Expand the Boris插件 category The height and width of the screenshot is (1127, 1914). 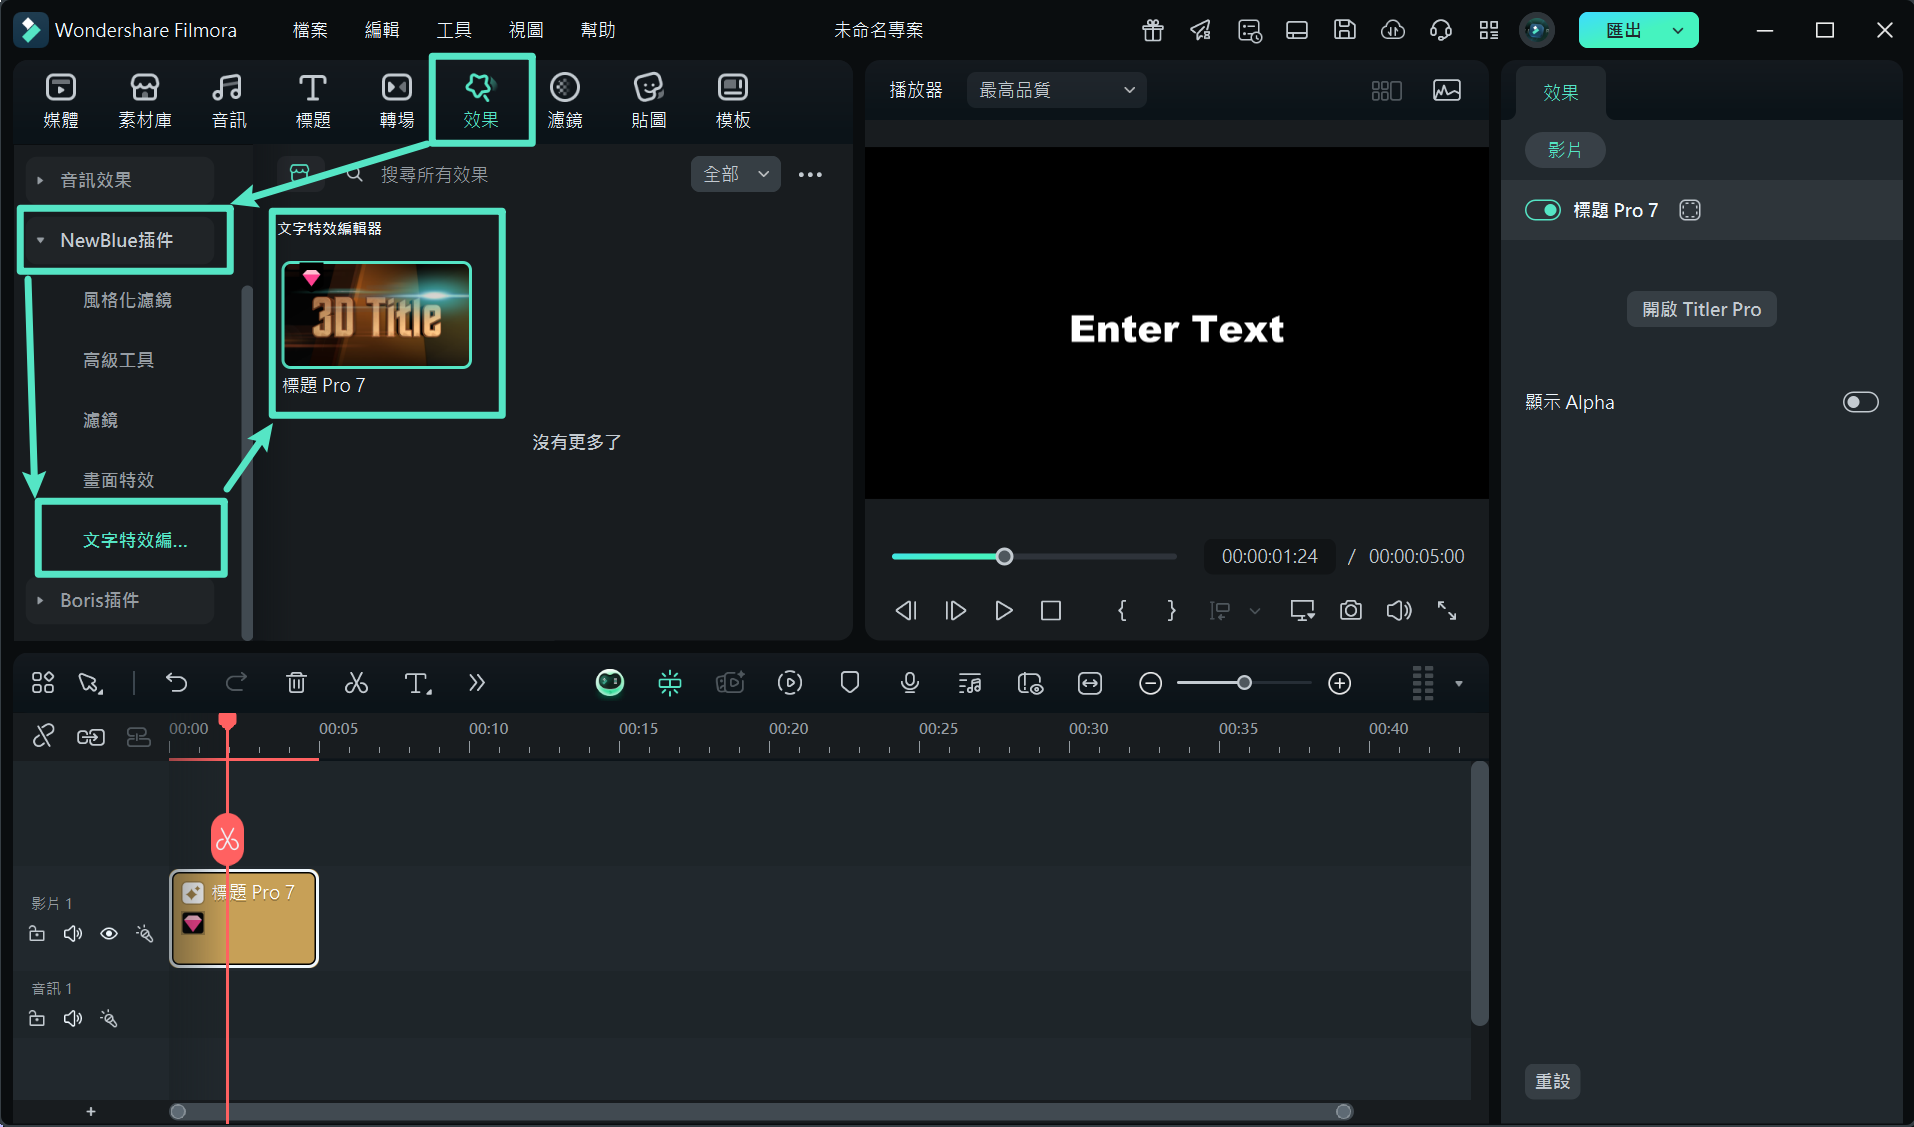click(119, 600)
